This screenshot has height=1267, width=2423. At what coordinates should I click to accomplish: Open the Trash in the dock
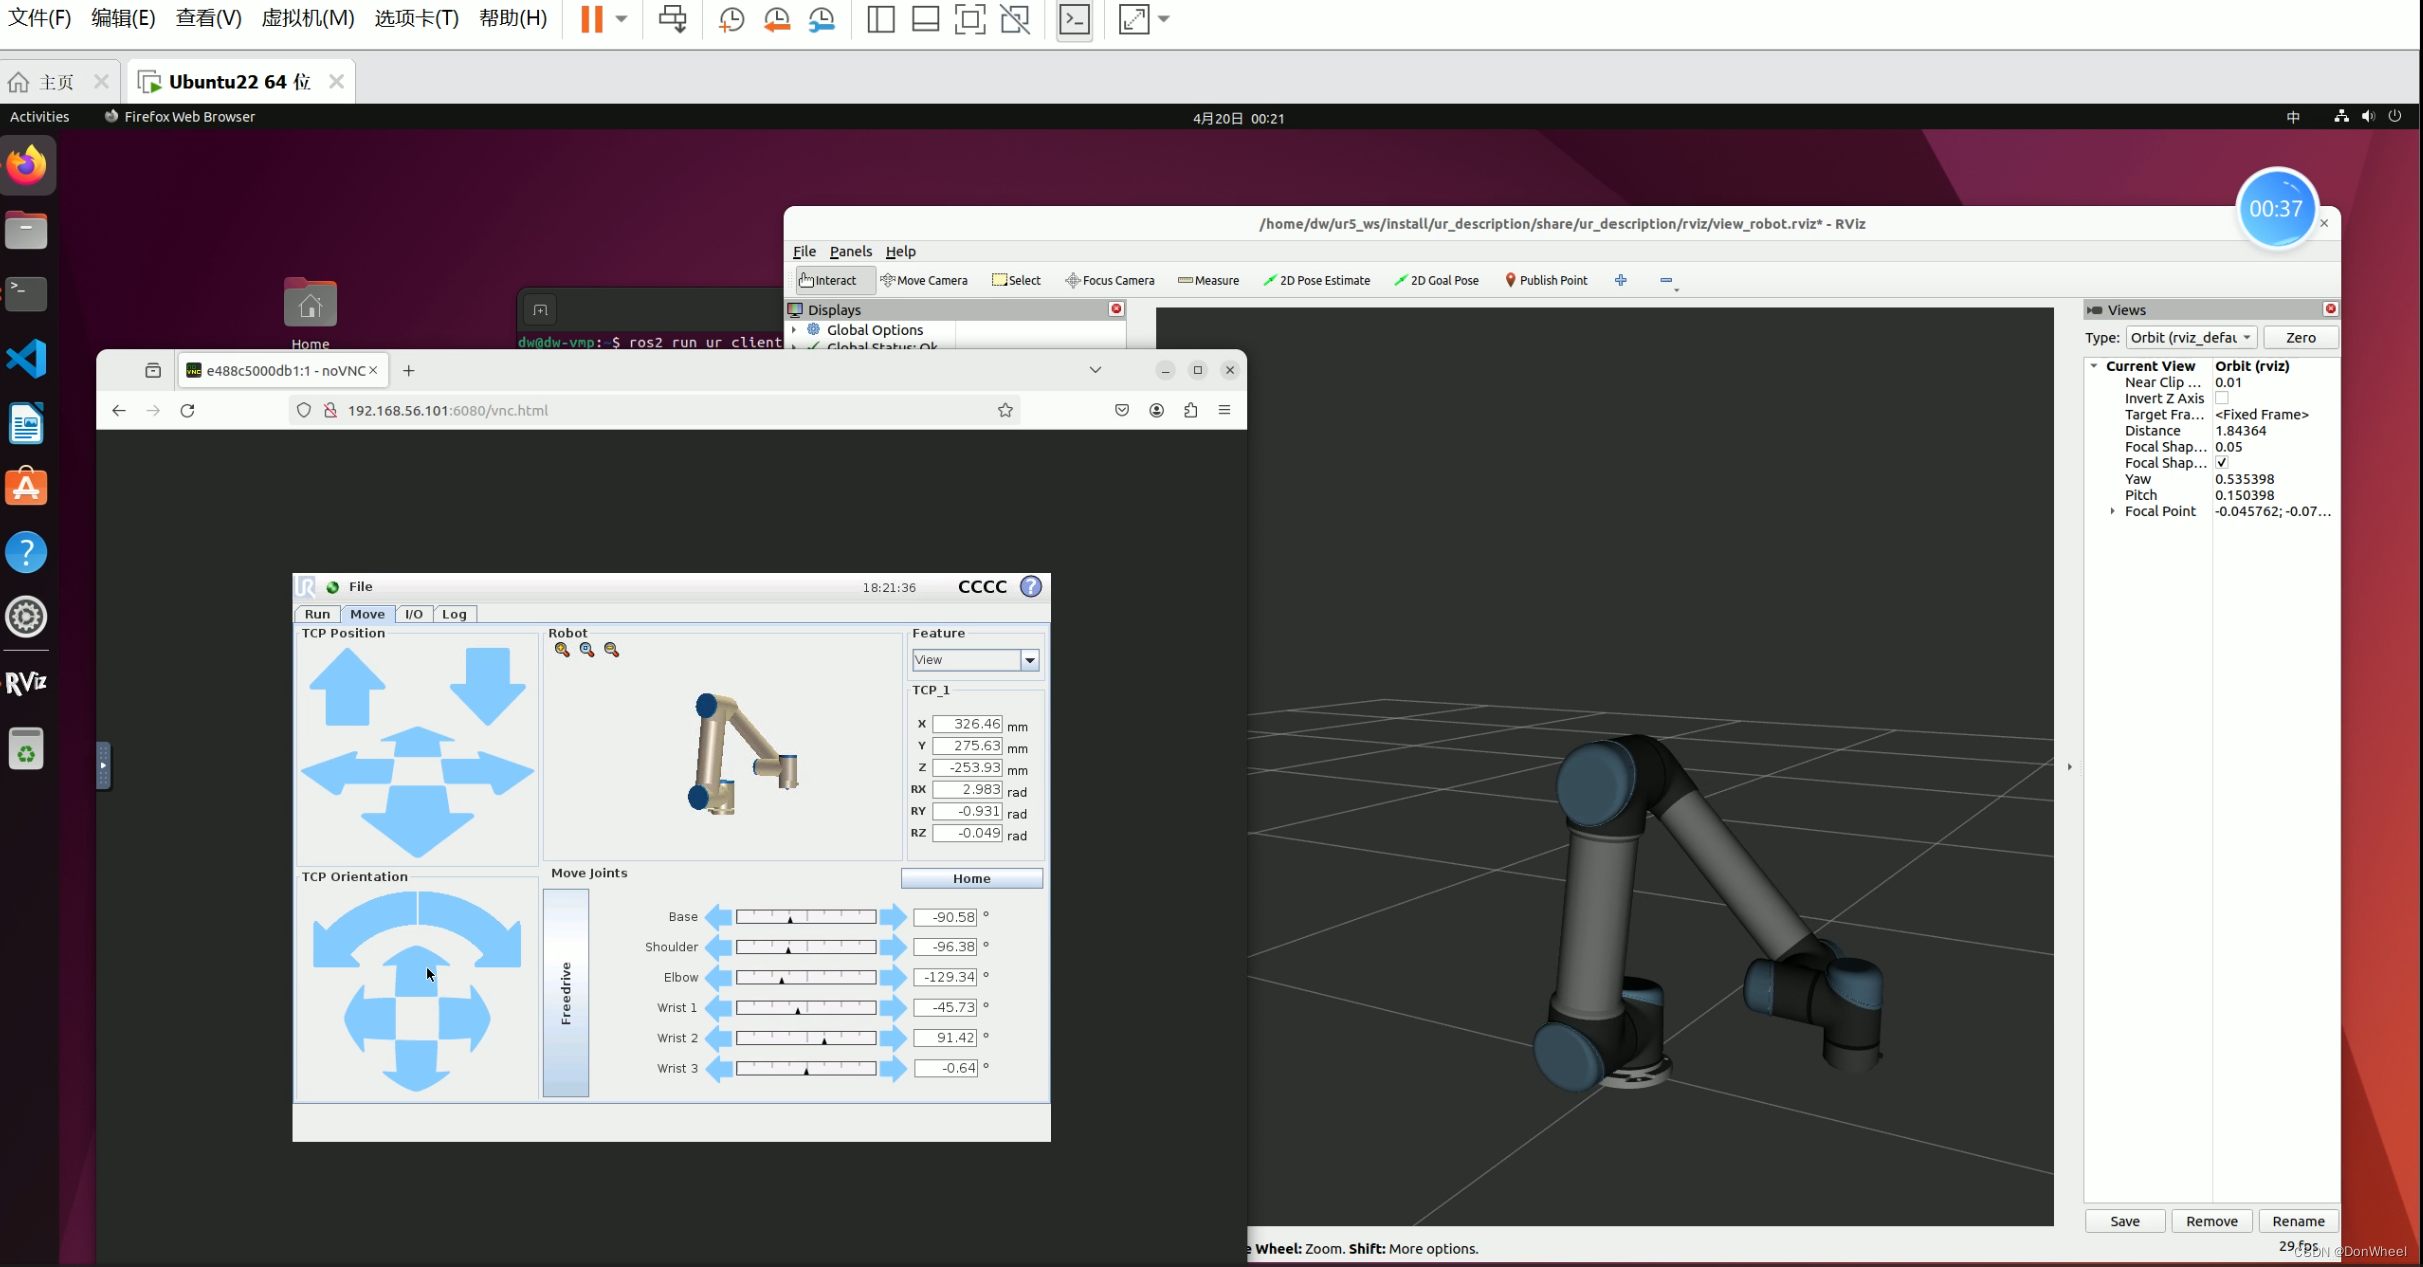tap(27, 749)
